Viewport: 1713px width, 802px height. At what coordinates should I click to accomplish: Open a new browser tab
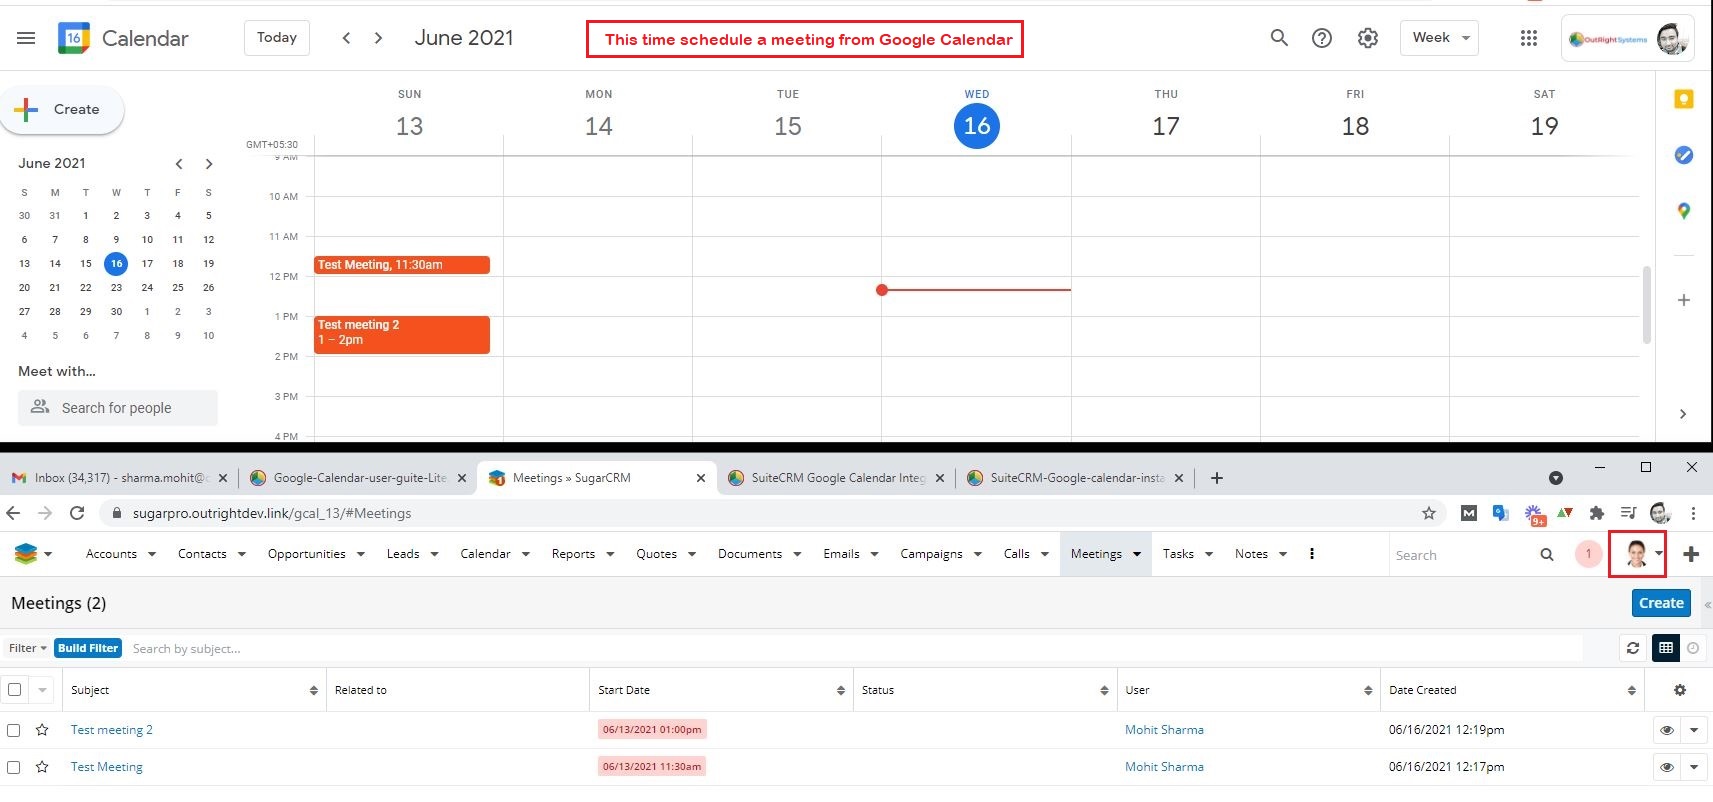click(1217, 478)
